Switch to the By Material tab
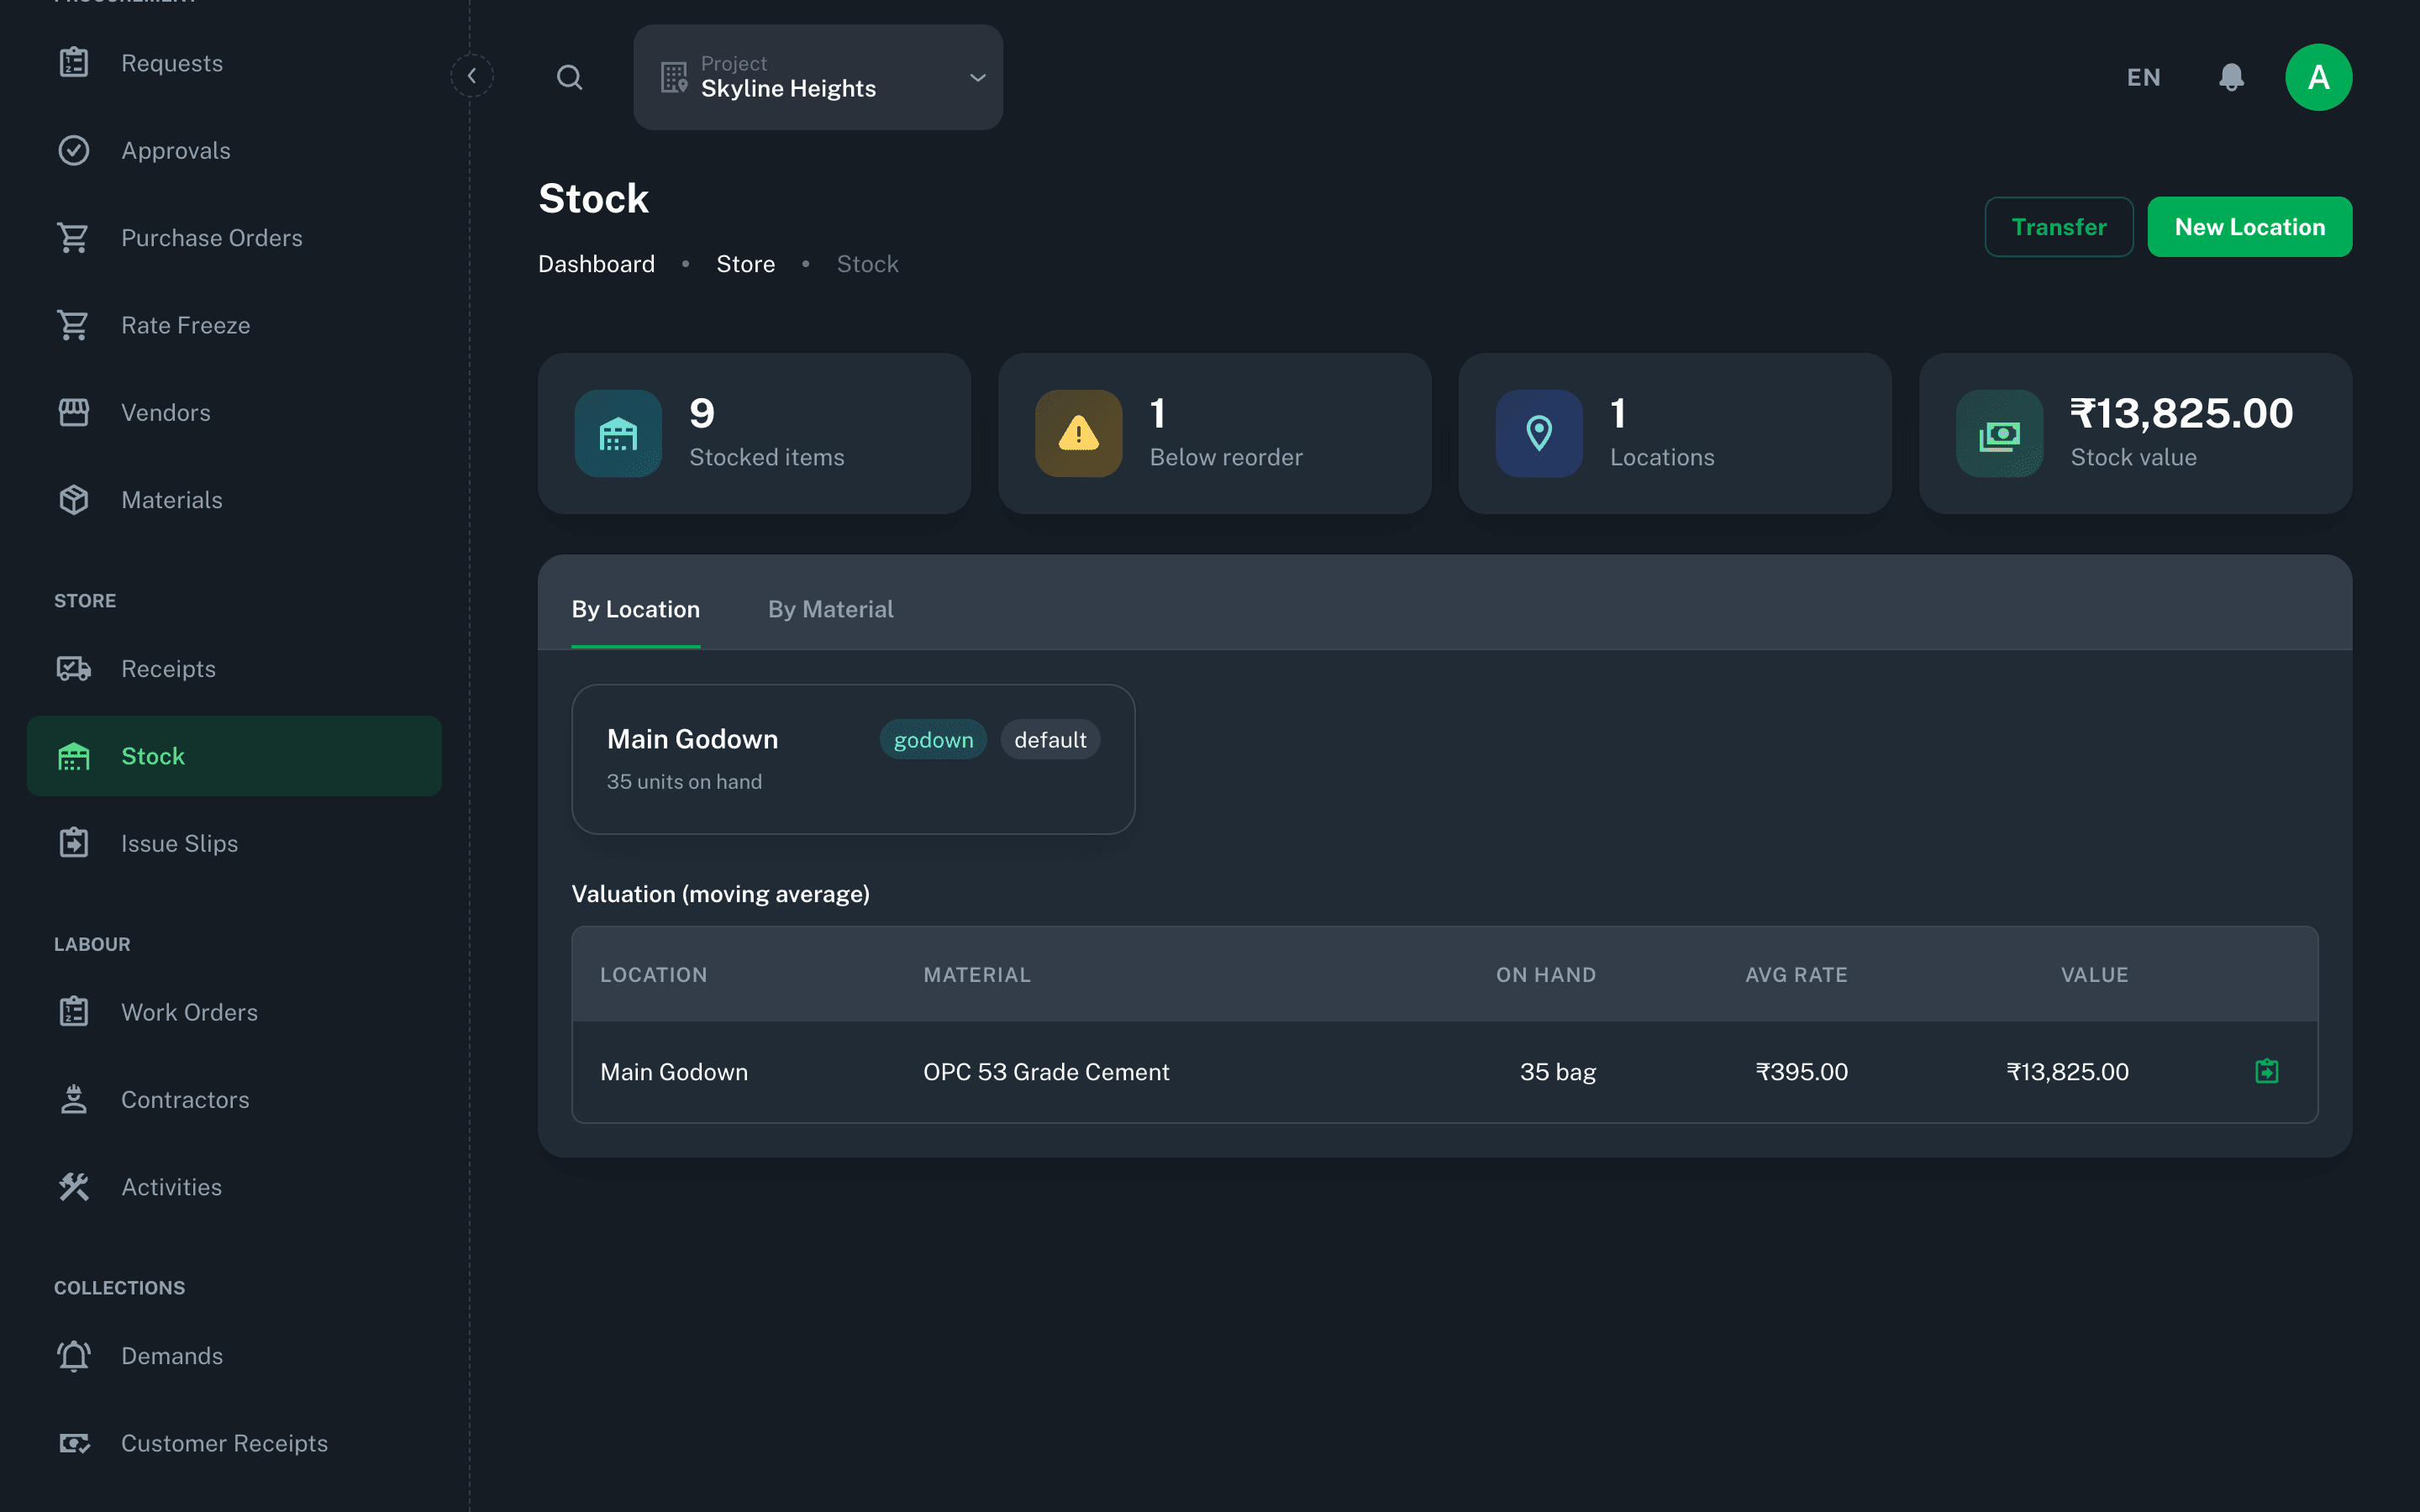The image size is (2420, 1512). [x=830, y=609]
